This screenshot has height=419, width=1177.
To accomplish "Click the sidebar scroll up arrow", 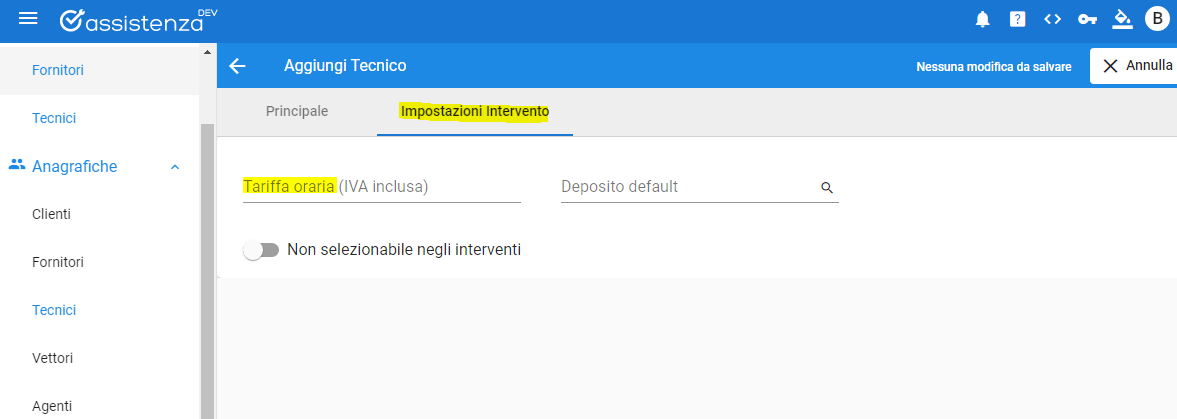I will (x=207, y=53).
